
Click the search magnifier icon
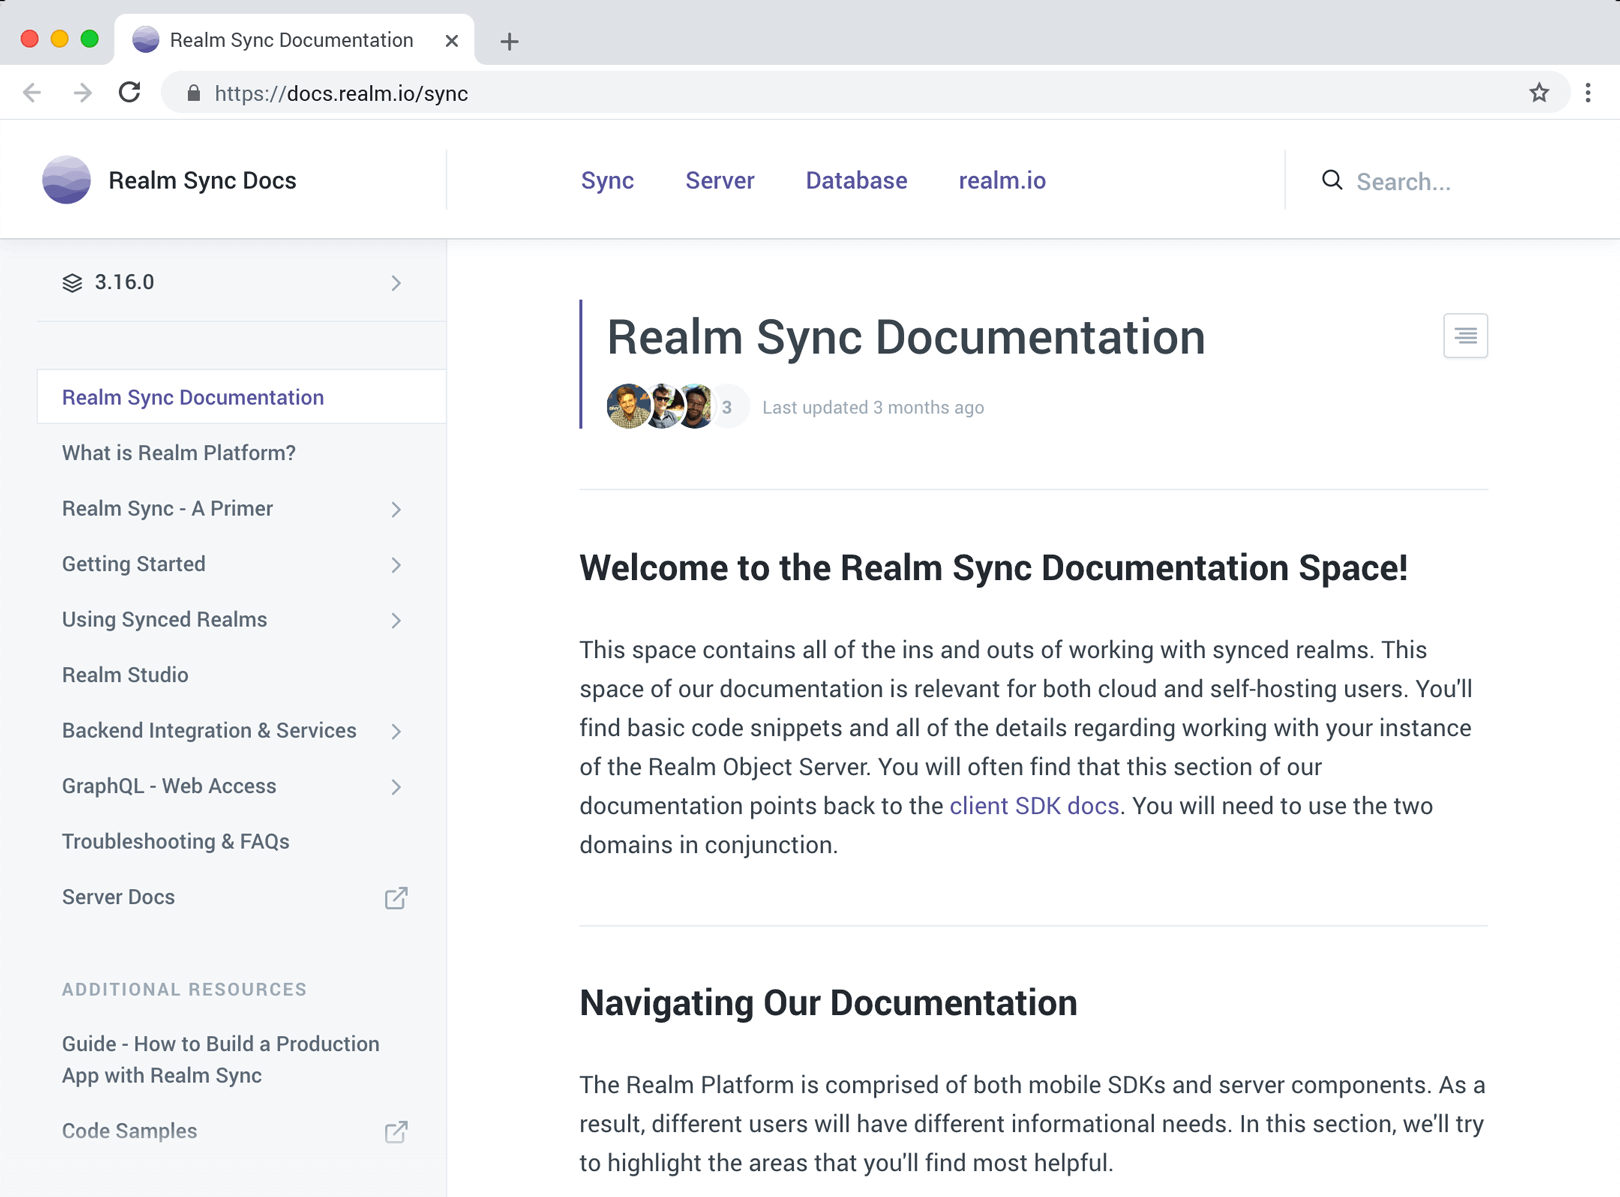pos(1332,180)
